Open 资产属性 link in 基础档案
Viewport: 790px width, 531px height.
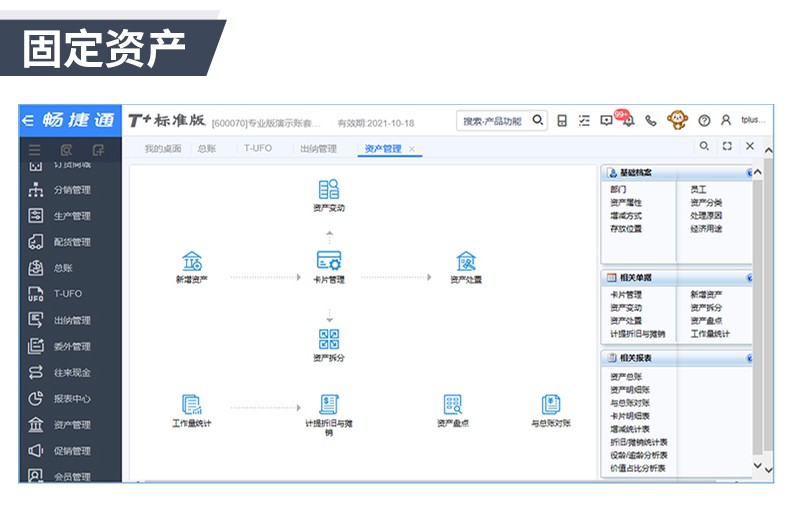click(626, 203)
